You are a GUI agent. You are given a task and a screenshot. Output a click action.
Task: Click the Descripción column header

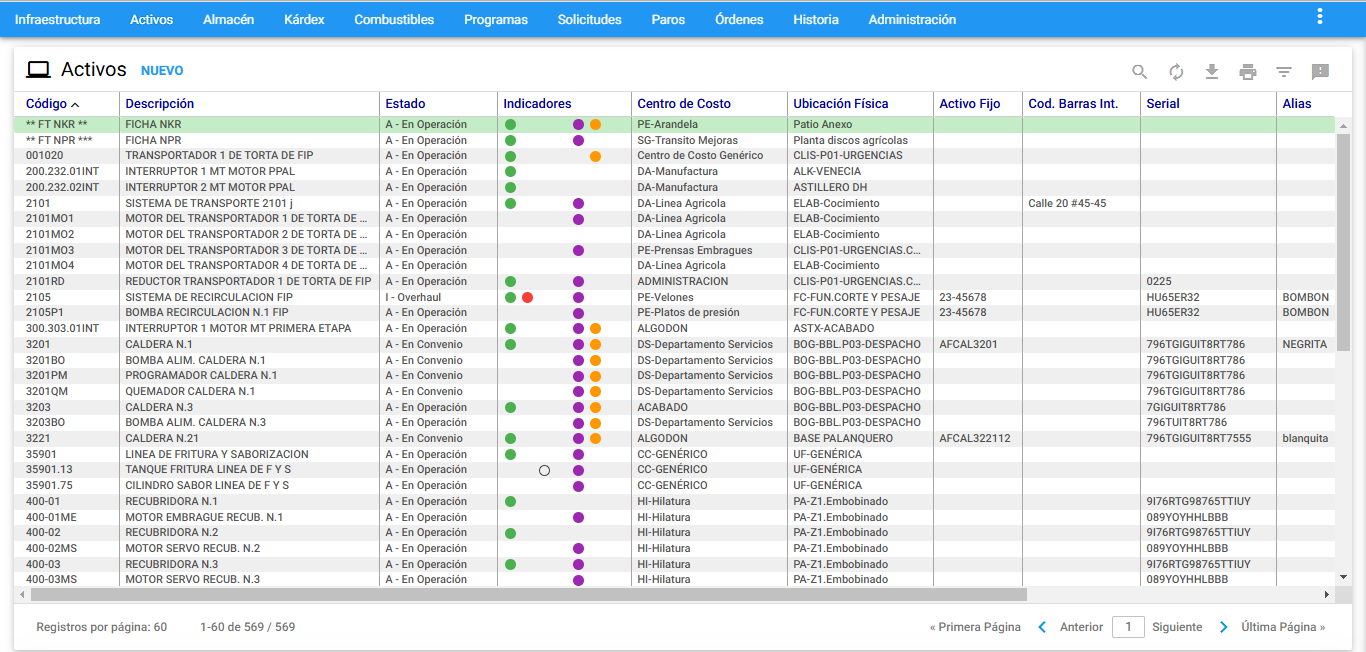[x=159, y=103]
